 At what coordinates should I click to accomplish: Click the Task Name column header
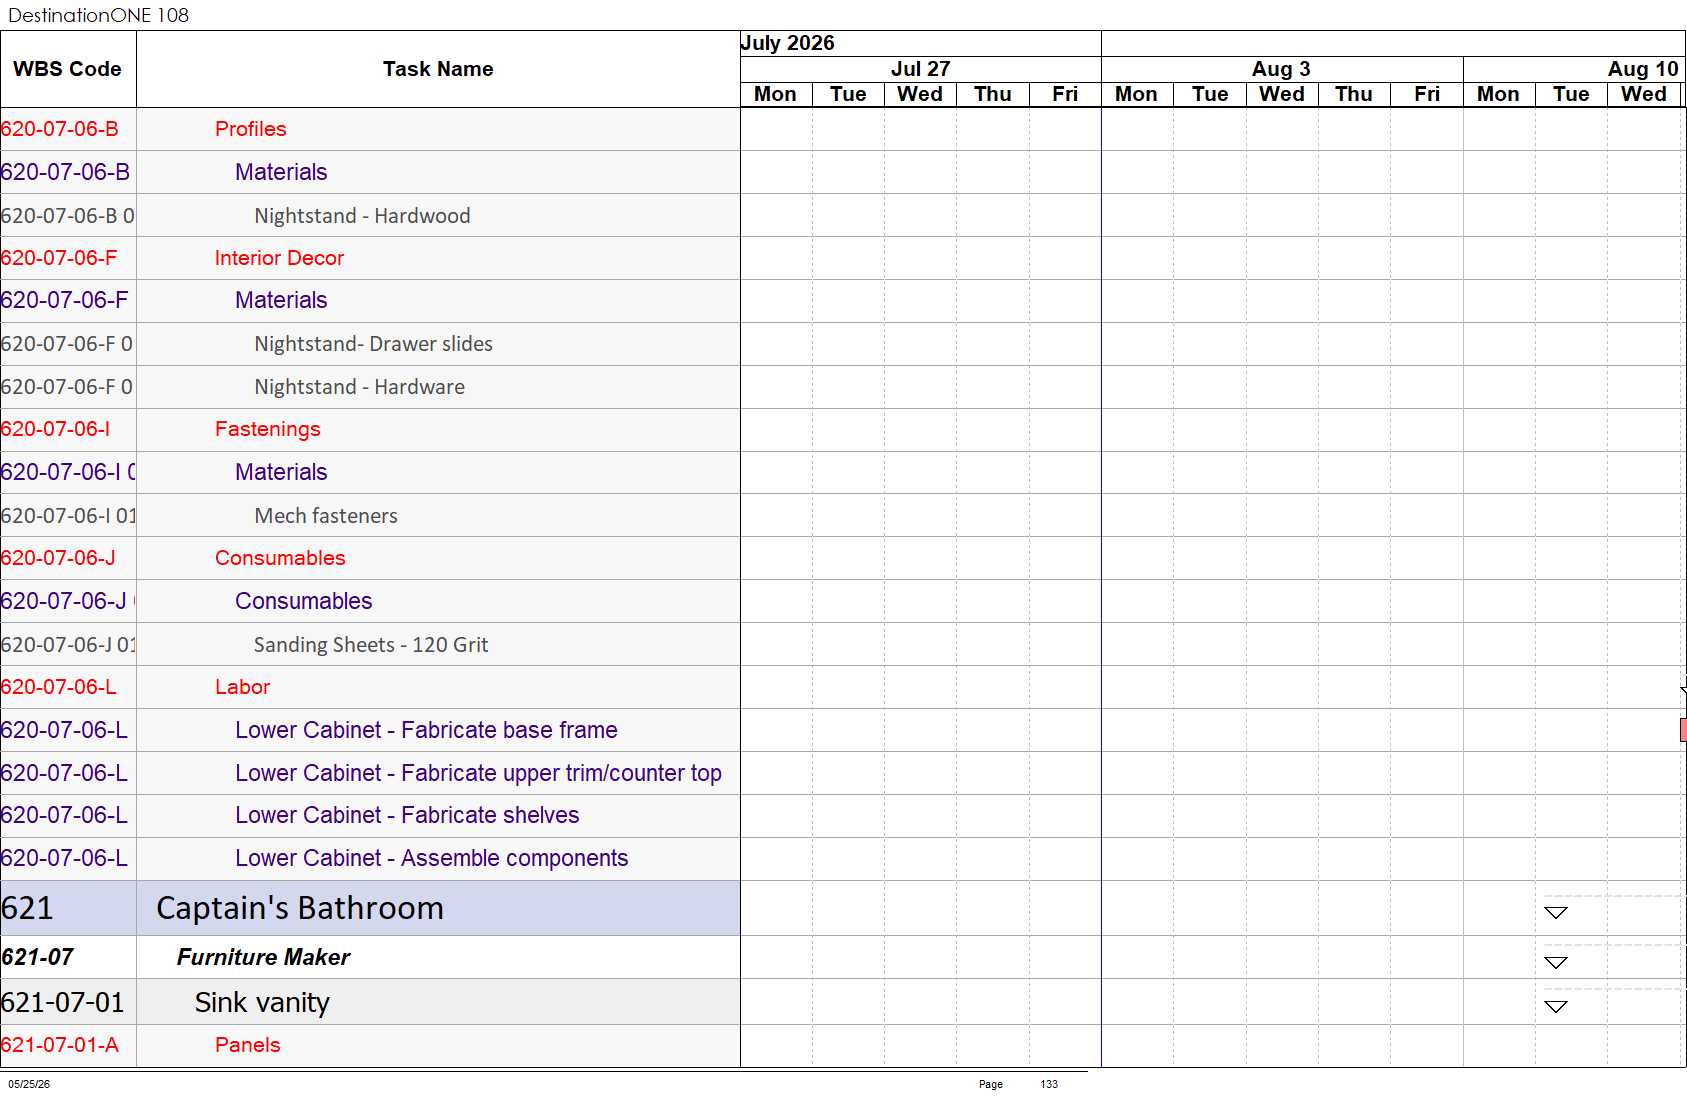click(438, 69)
